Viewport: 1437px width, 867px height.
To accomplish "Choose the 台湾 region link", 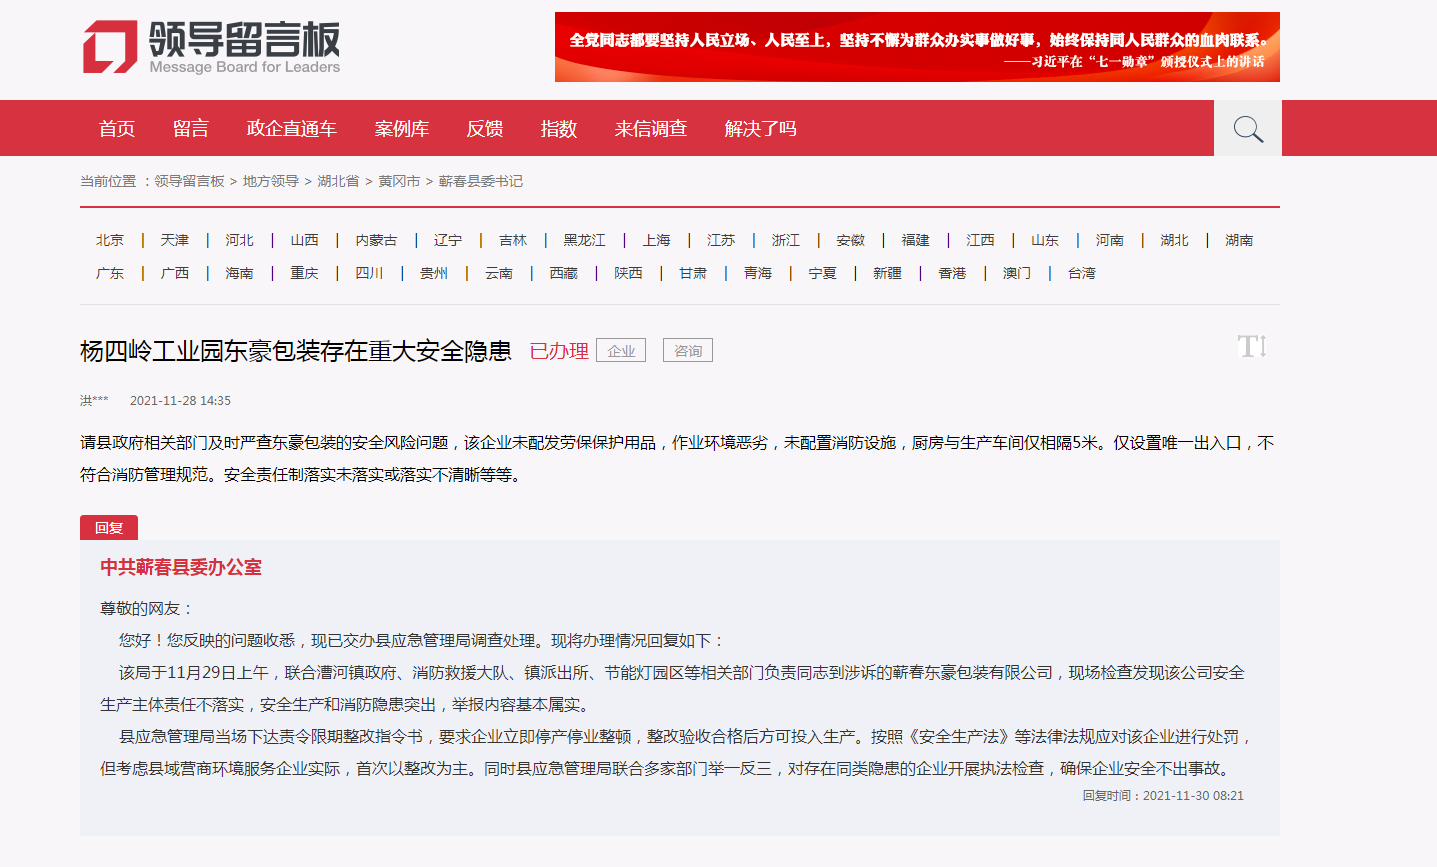I will point(1081,273).
